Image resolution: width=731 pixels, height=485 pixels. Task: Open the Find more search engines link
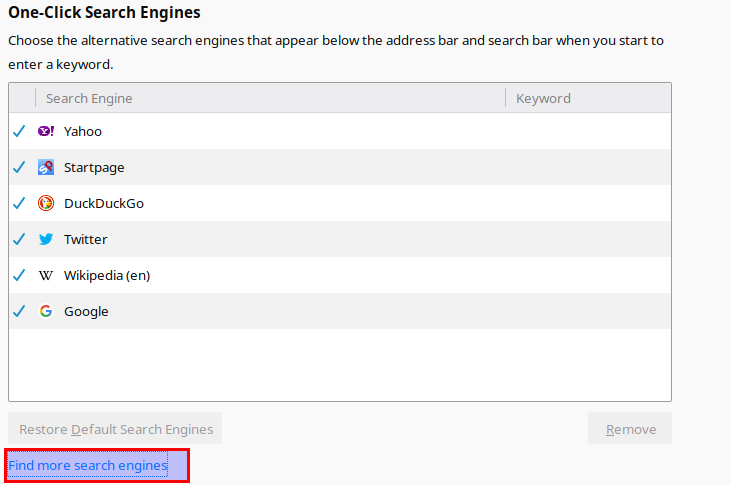click(88, 465)
